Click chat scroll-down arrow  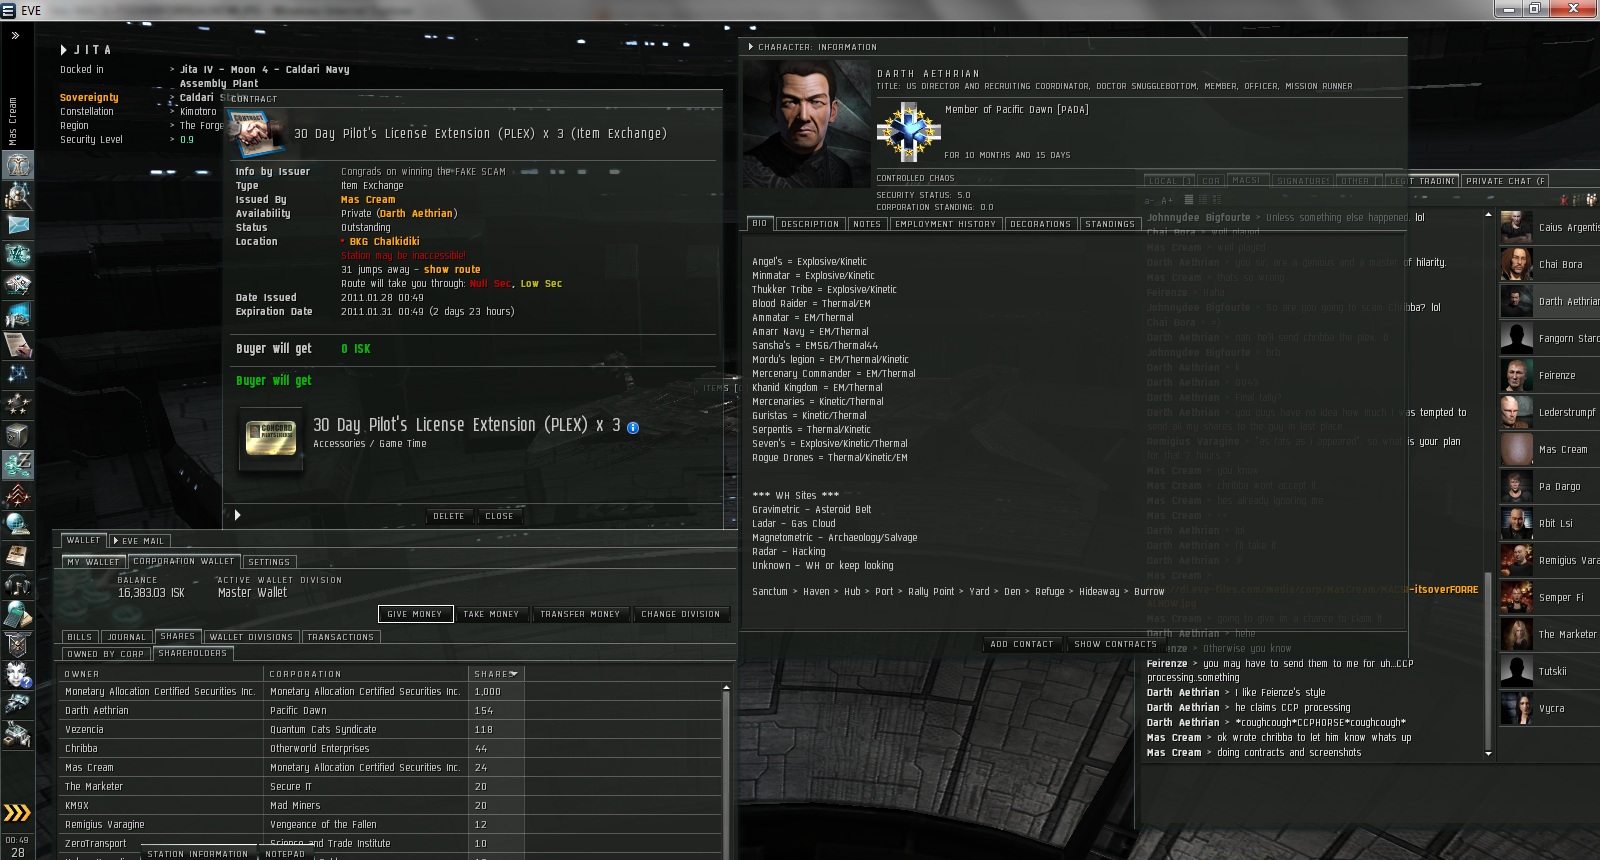(x=1488, y=753)
